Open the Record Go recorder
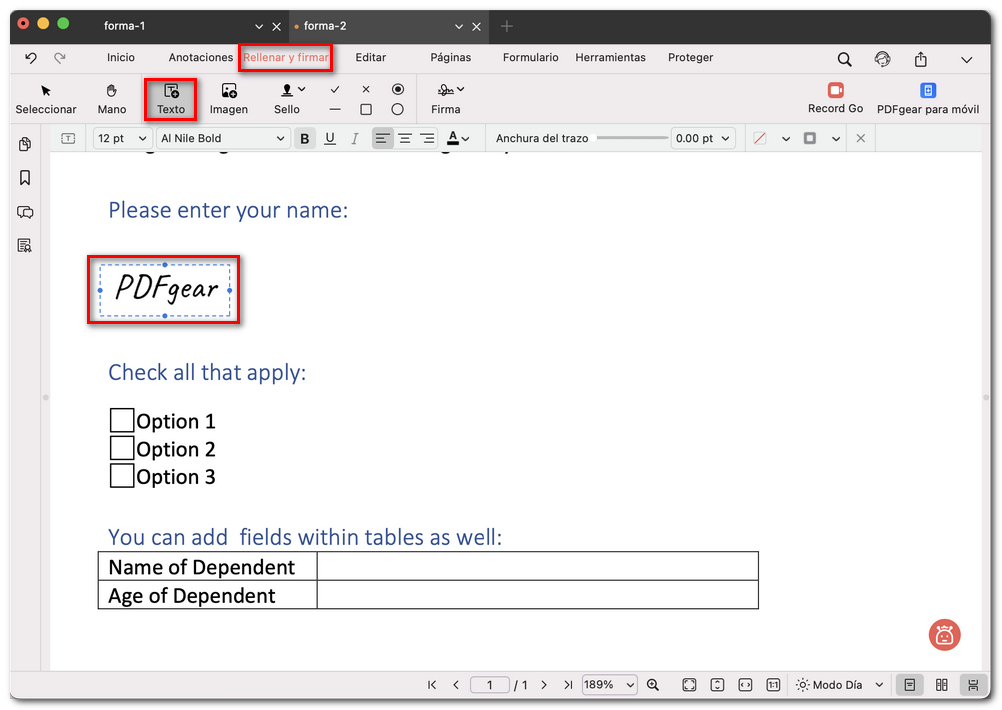The image size is (1002, 710). [835, 98]
